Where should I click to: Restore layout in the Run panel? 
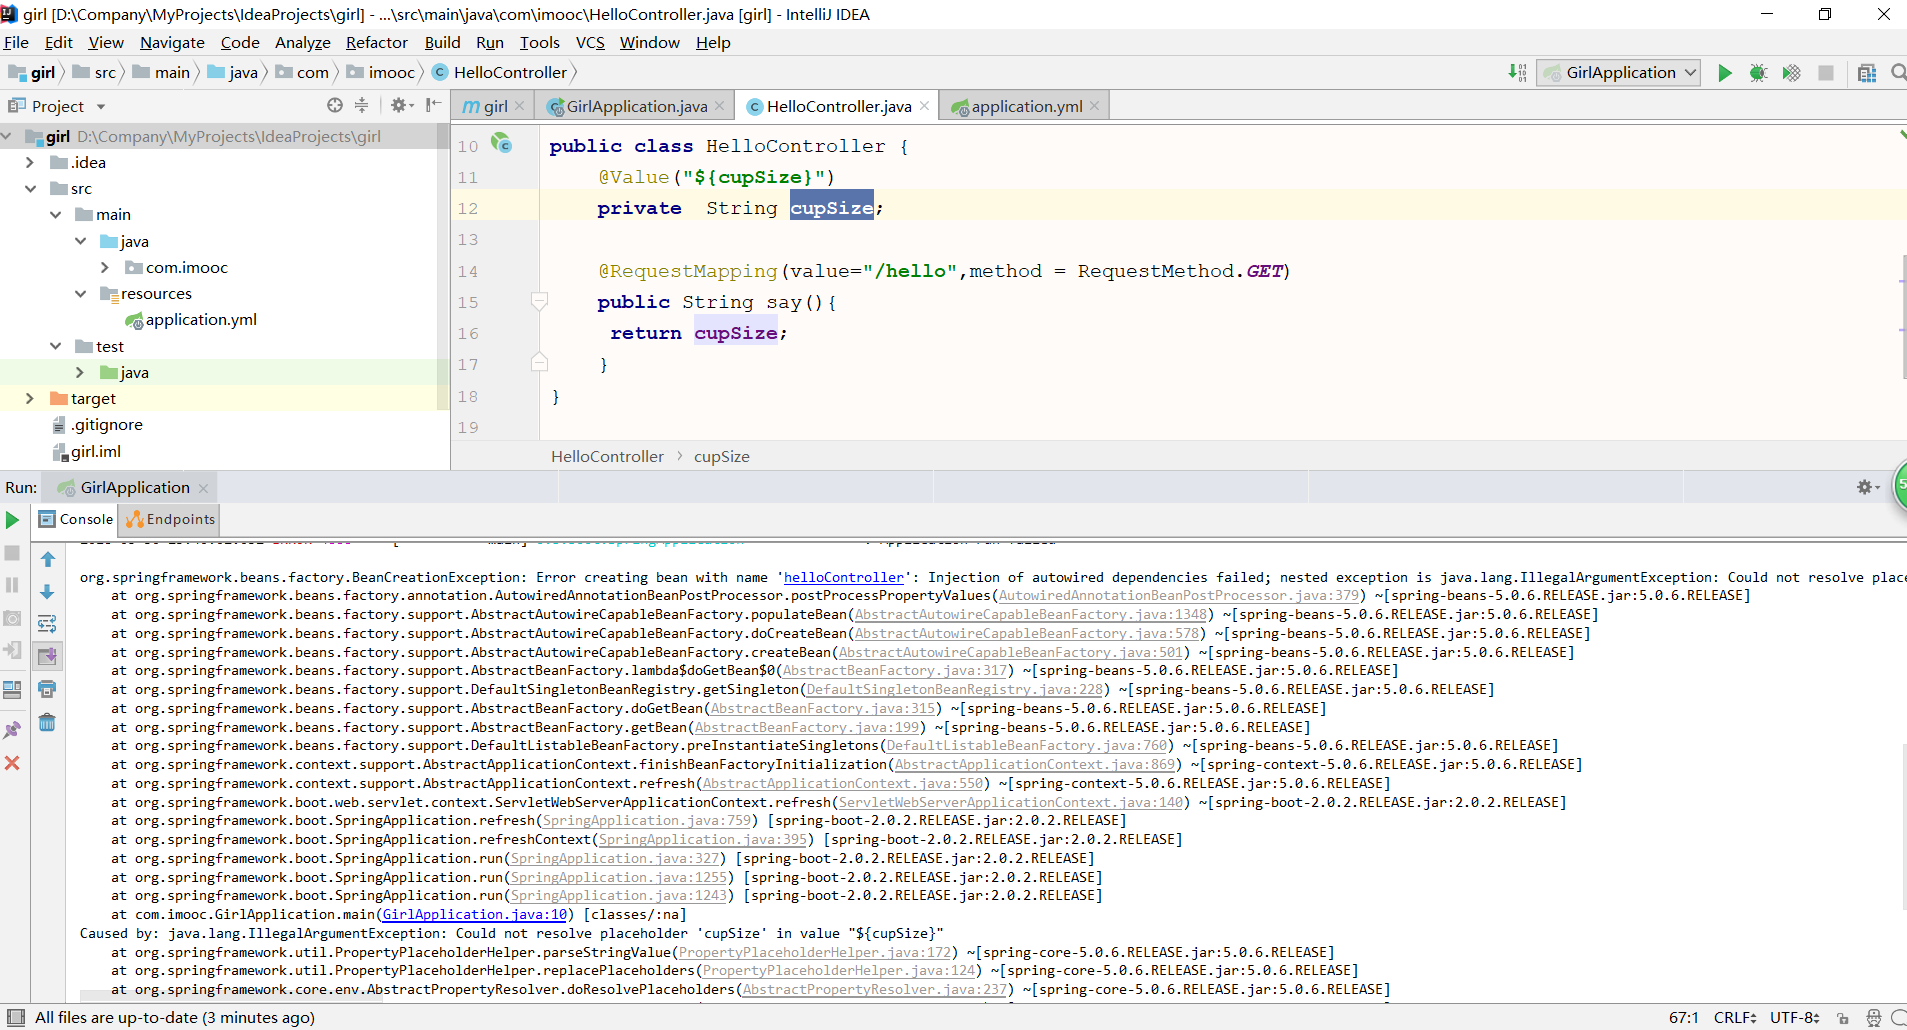pyautogui.click(x=12, y=690)
